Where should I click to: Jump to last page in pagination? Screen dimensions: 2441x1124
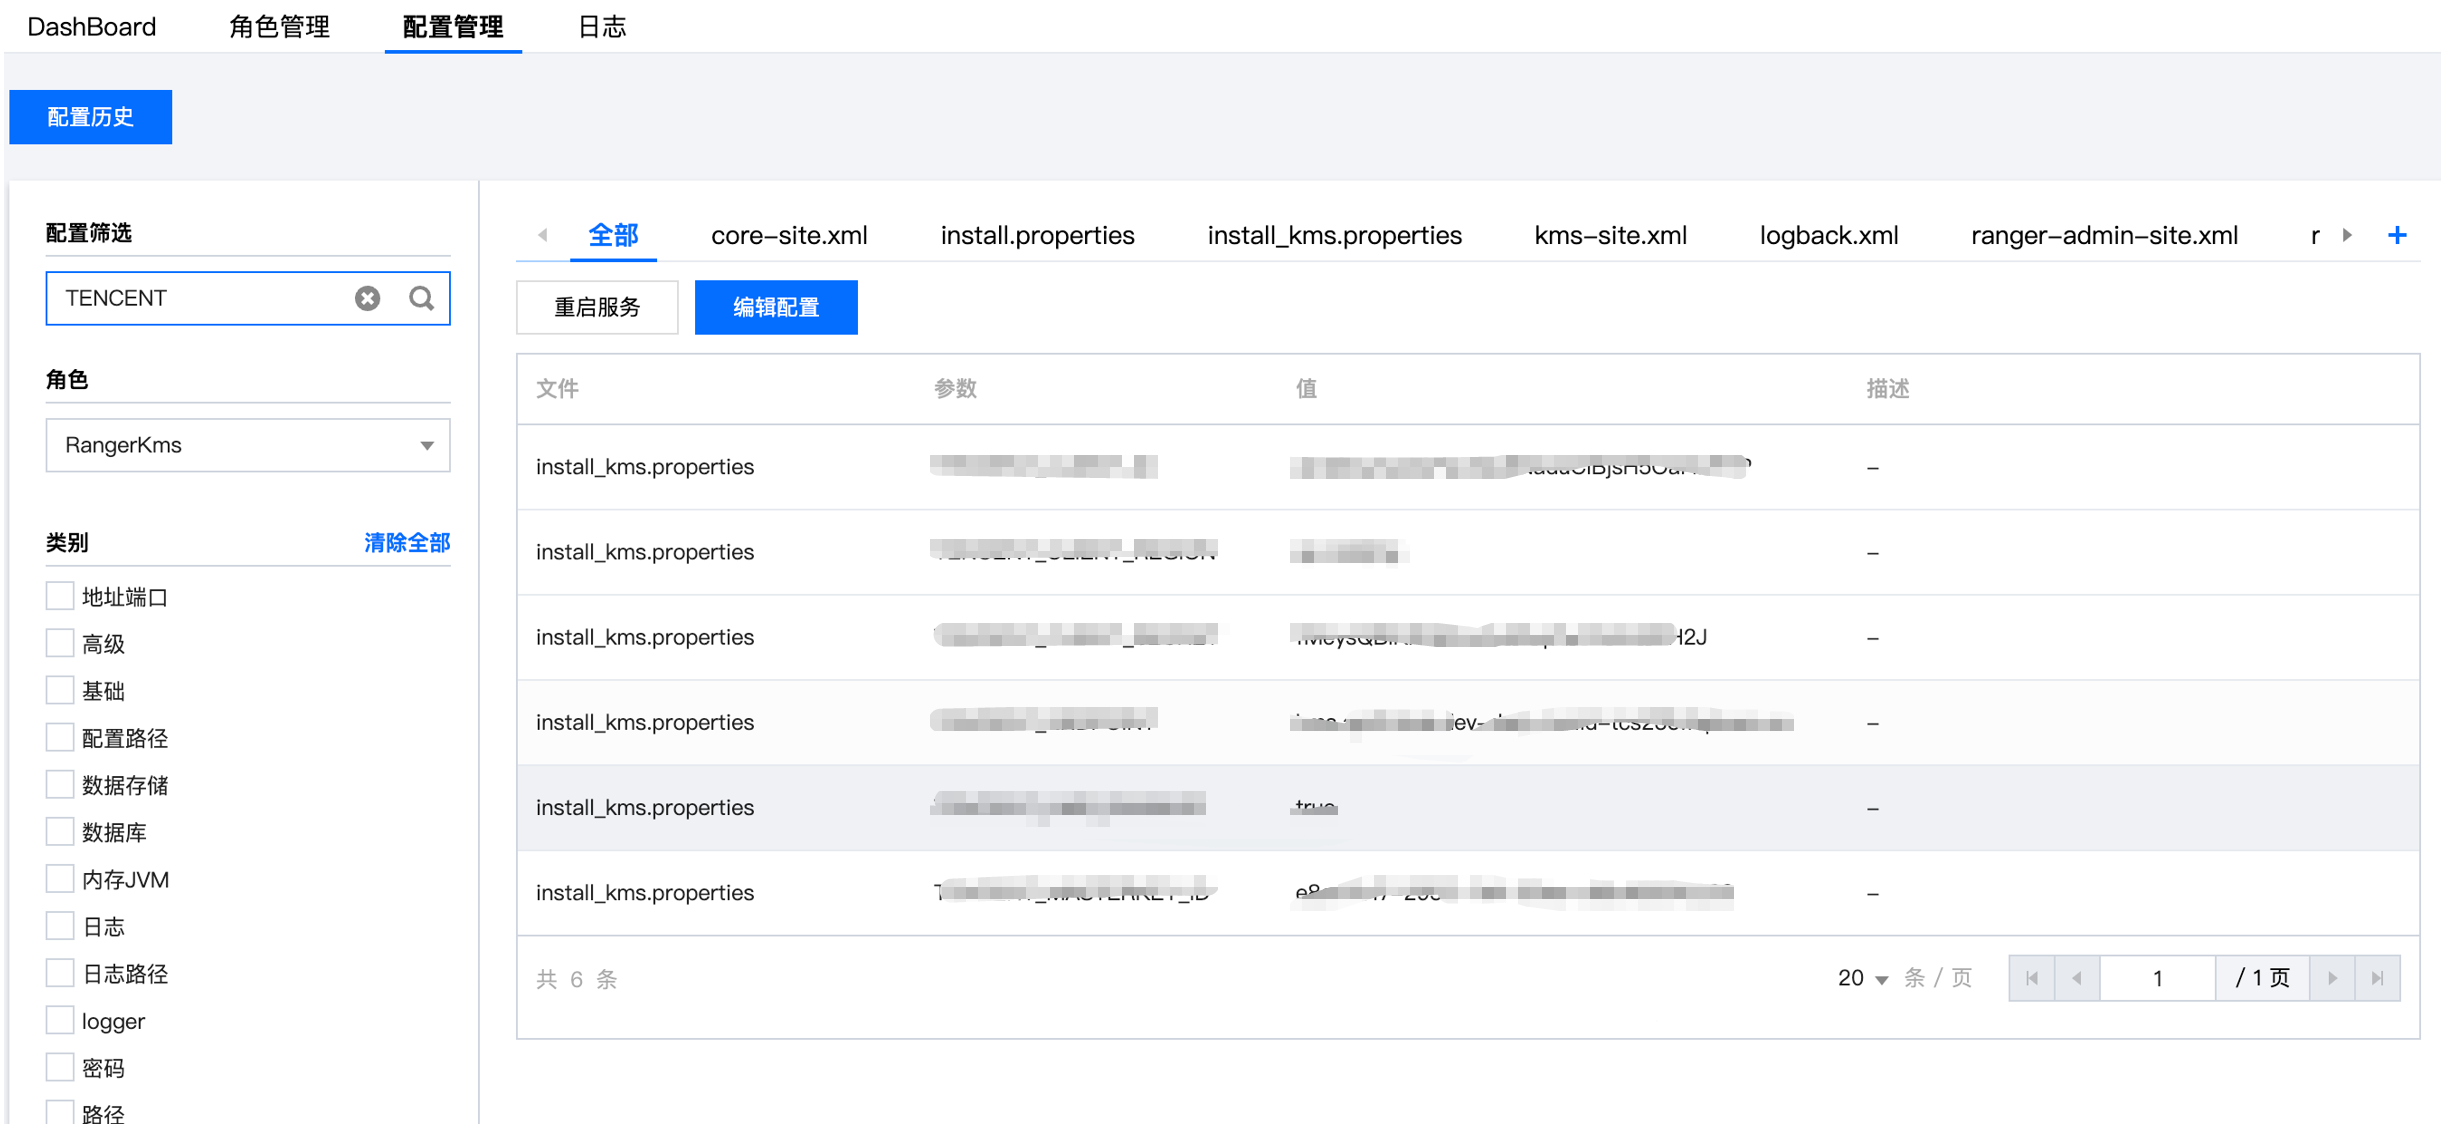pyautogui.click(x=2377, y=978)
